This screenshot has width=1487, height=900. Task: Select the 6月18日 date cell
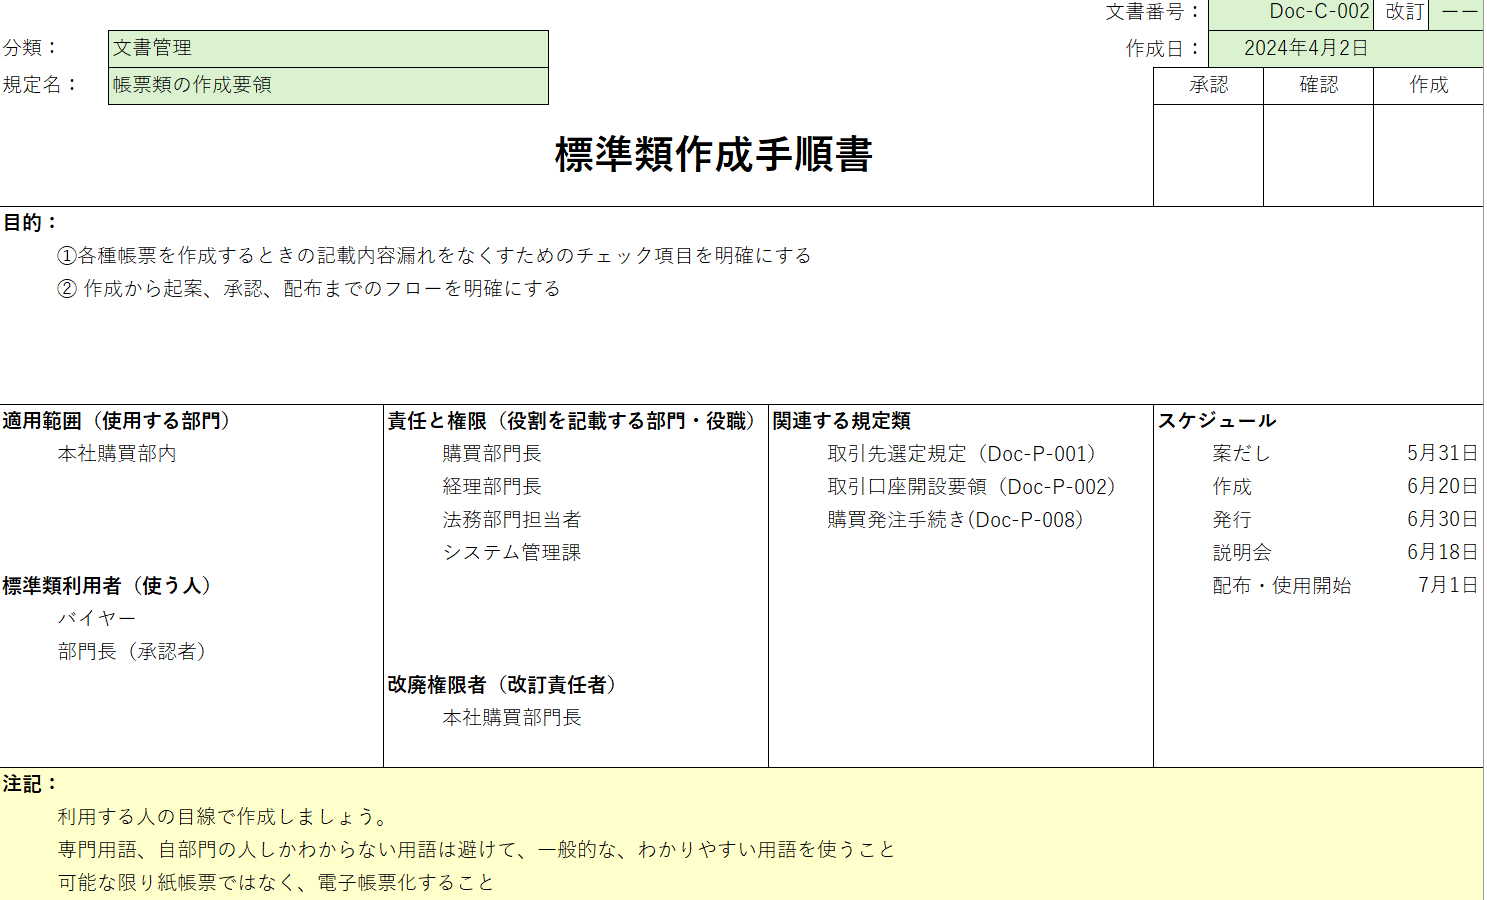1442,552
